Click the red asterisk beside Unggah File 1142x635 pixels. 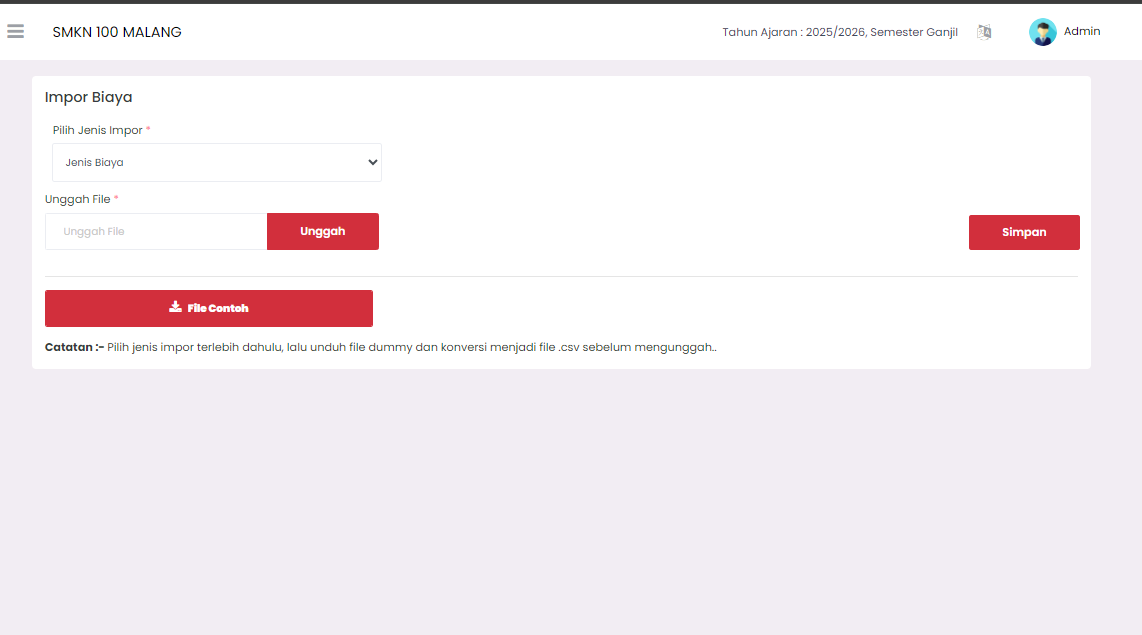(x=116, y=199)
